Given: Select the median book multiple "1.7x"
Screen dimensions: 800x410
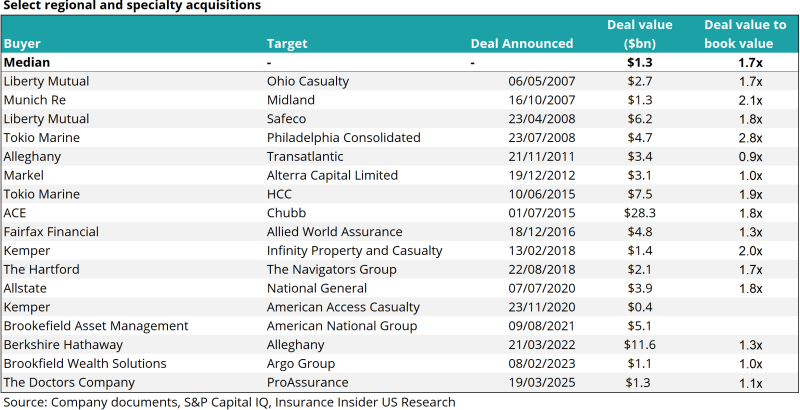Looking at the screenshot, I should pos(749,63).
